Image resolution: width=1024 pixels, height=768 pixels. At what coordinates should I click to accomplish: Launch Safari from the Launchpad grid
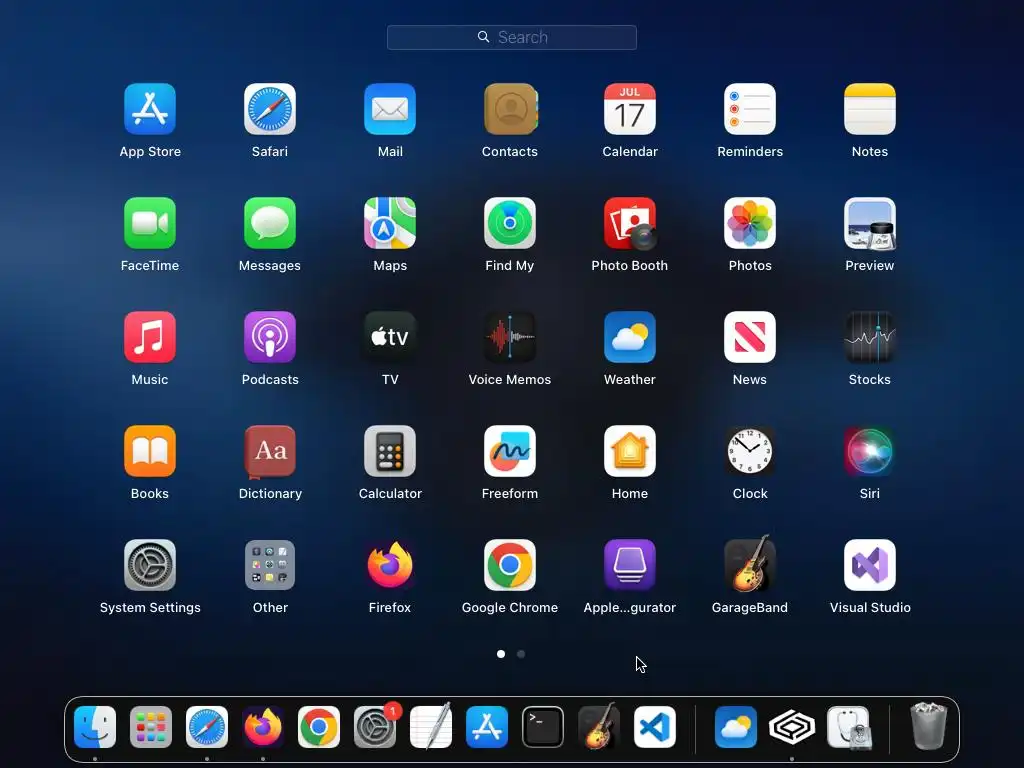click(x=270, y=109)
